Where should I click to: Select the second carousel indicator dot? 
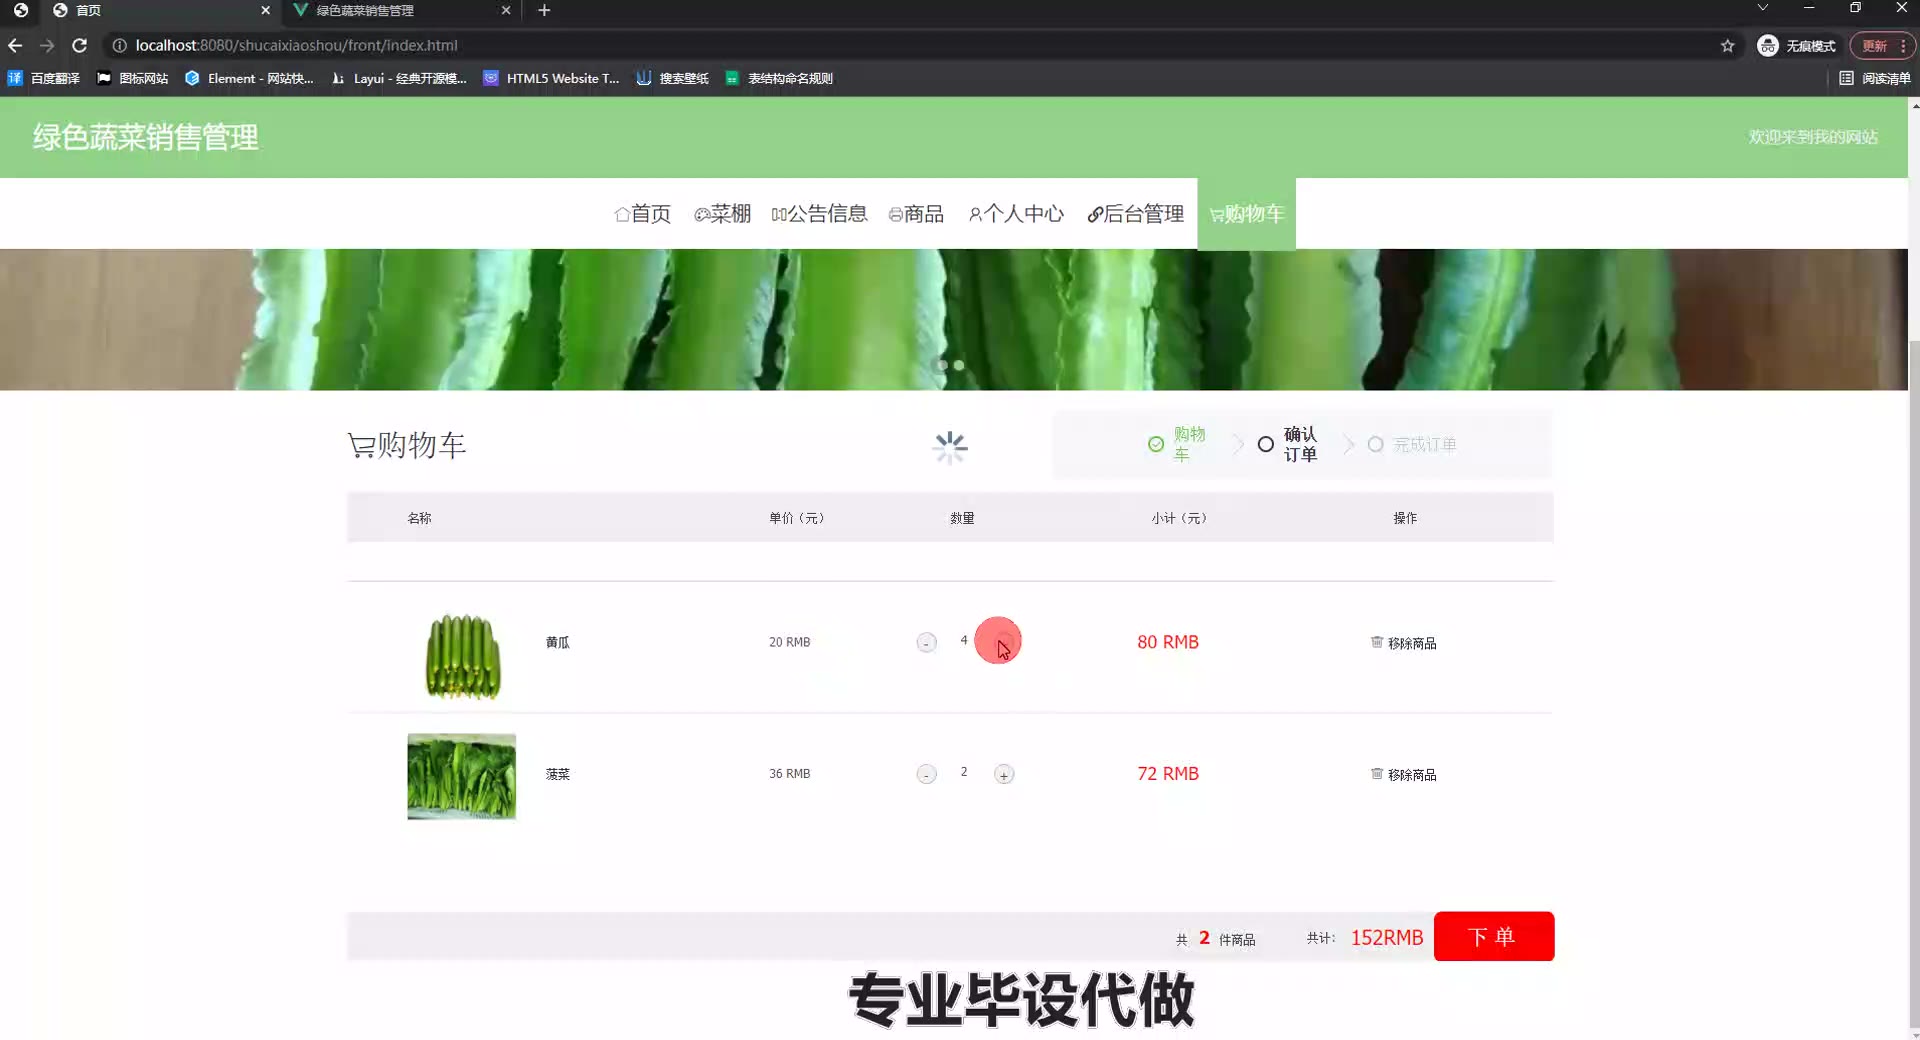(959, 365)
